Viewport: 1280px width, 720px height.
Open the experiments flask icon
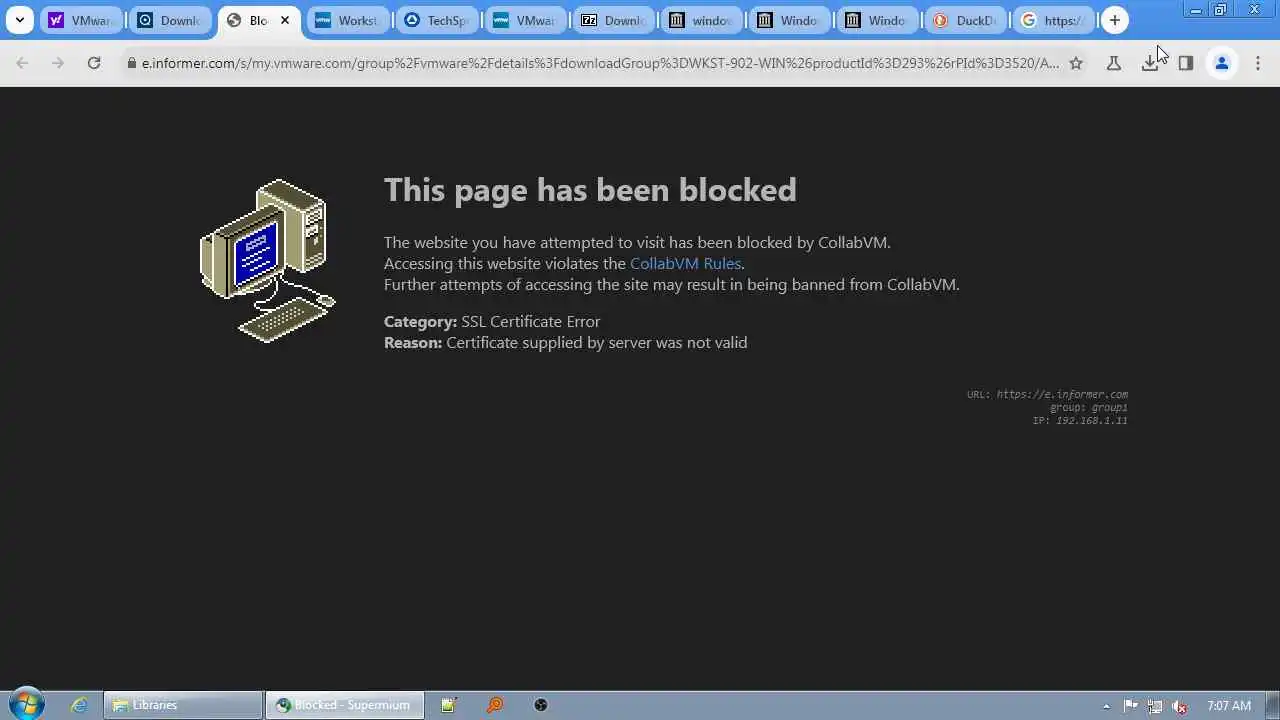pos(1113,63)
